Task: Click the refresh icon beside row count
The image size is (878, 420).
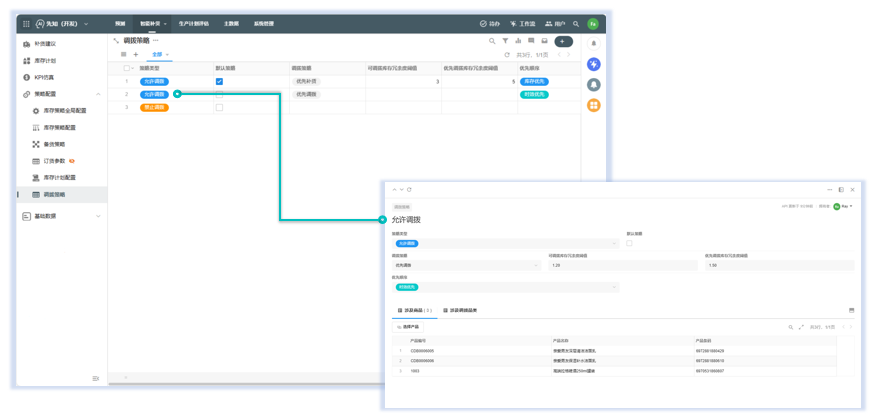Action: 507,55
